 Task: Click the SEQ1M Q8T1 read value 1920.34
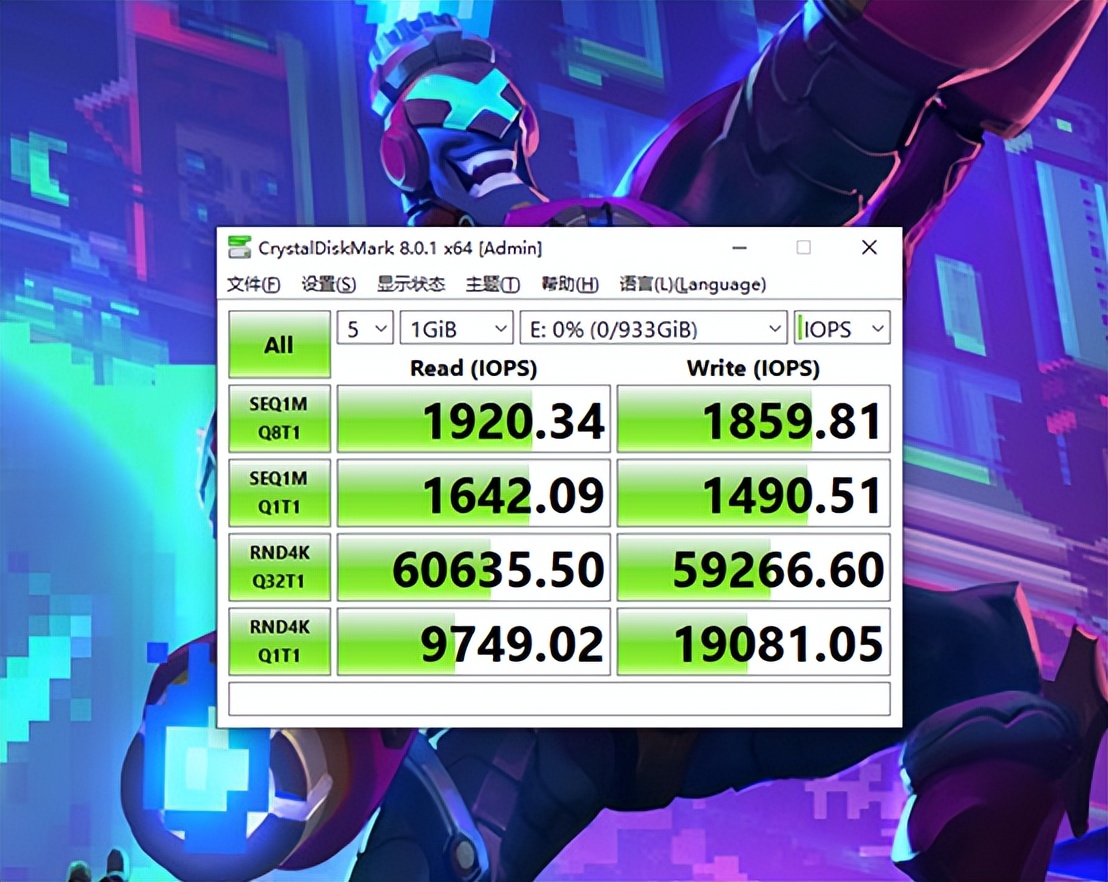coord(473,418)
